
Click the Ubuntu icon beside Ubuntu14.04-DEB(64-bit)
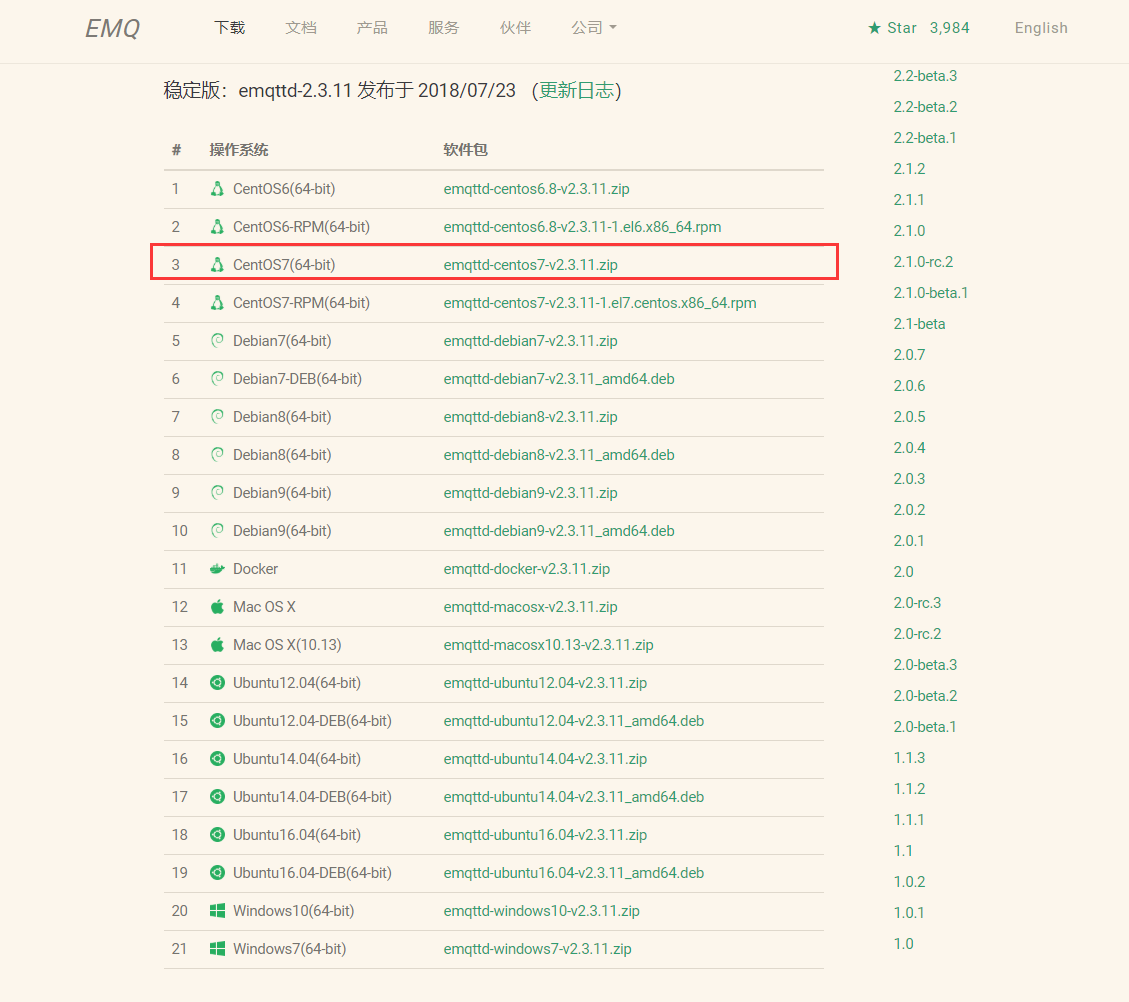(x=217, y=797)
